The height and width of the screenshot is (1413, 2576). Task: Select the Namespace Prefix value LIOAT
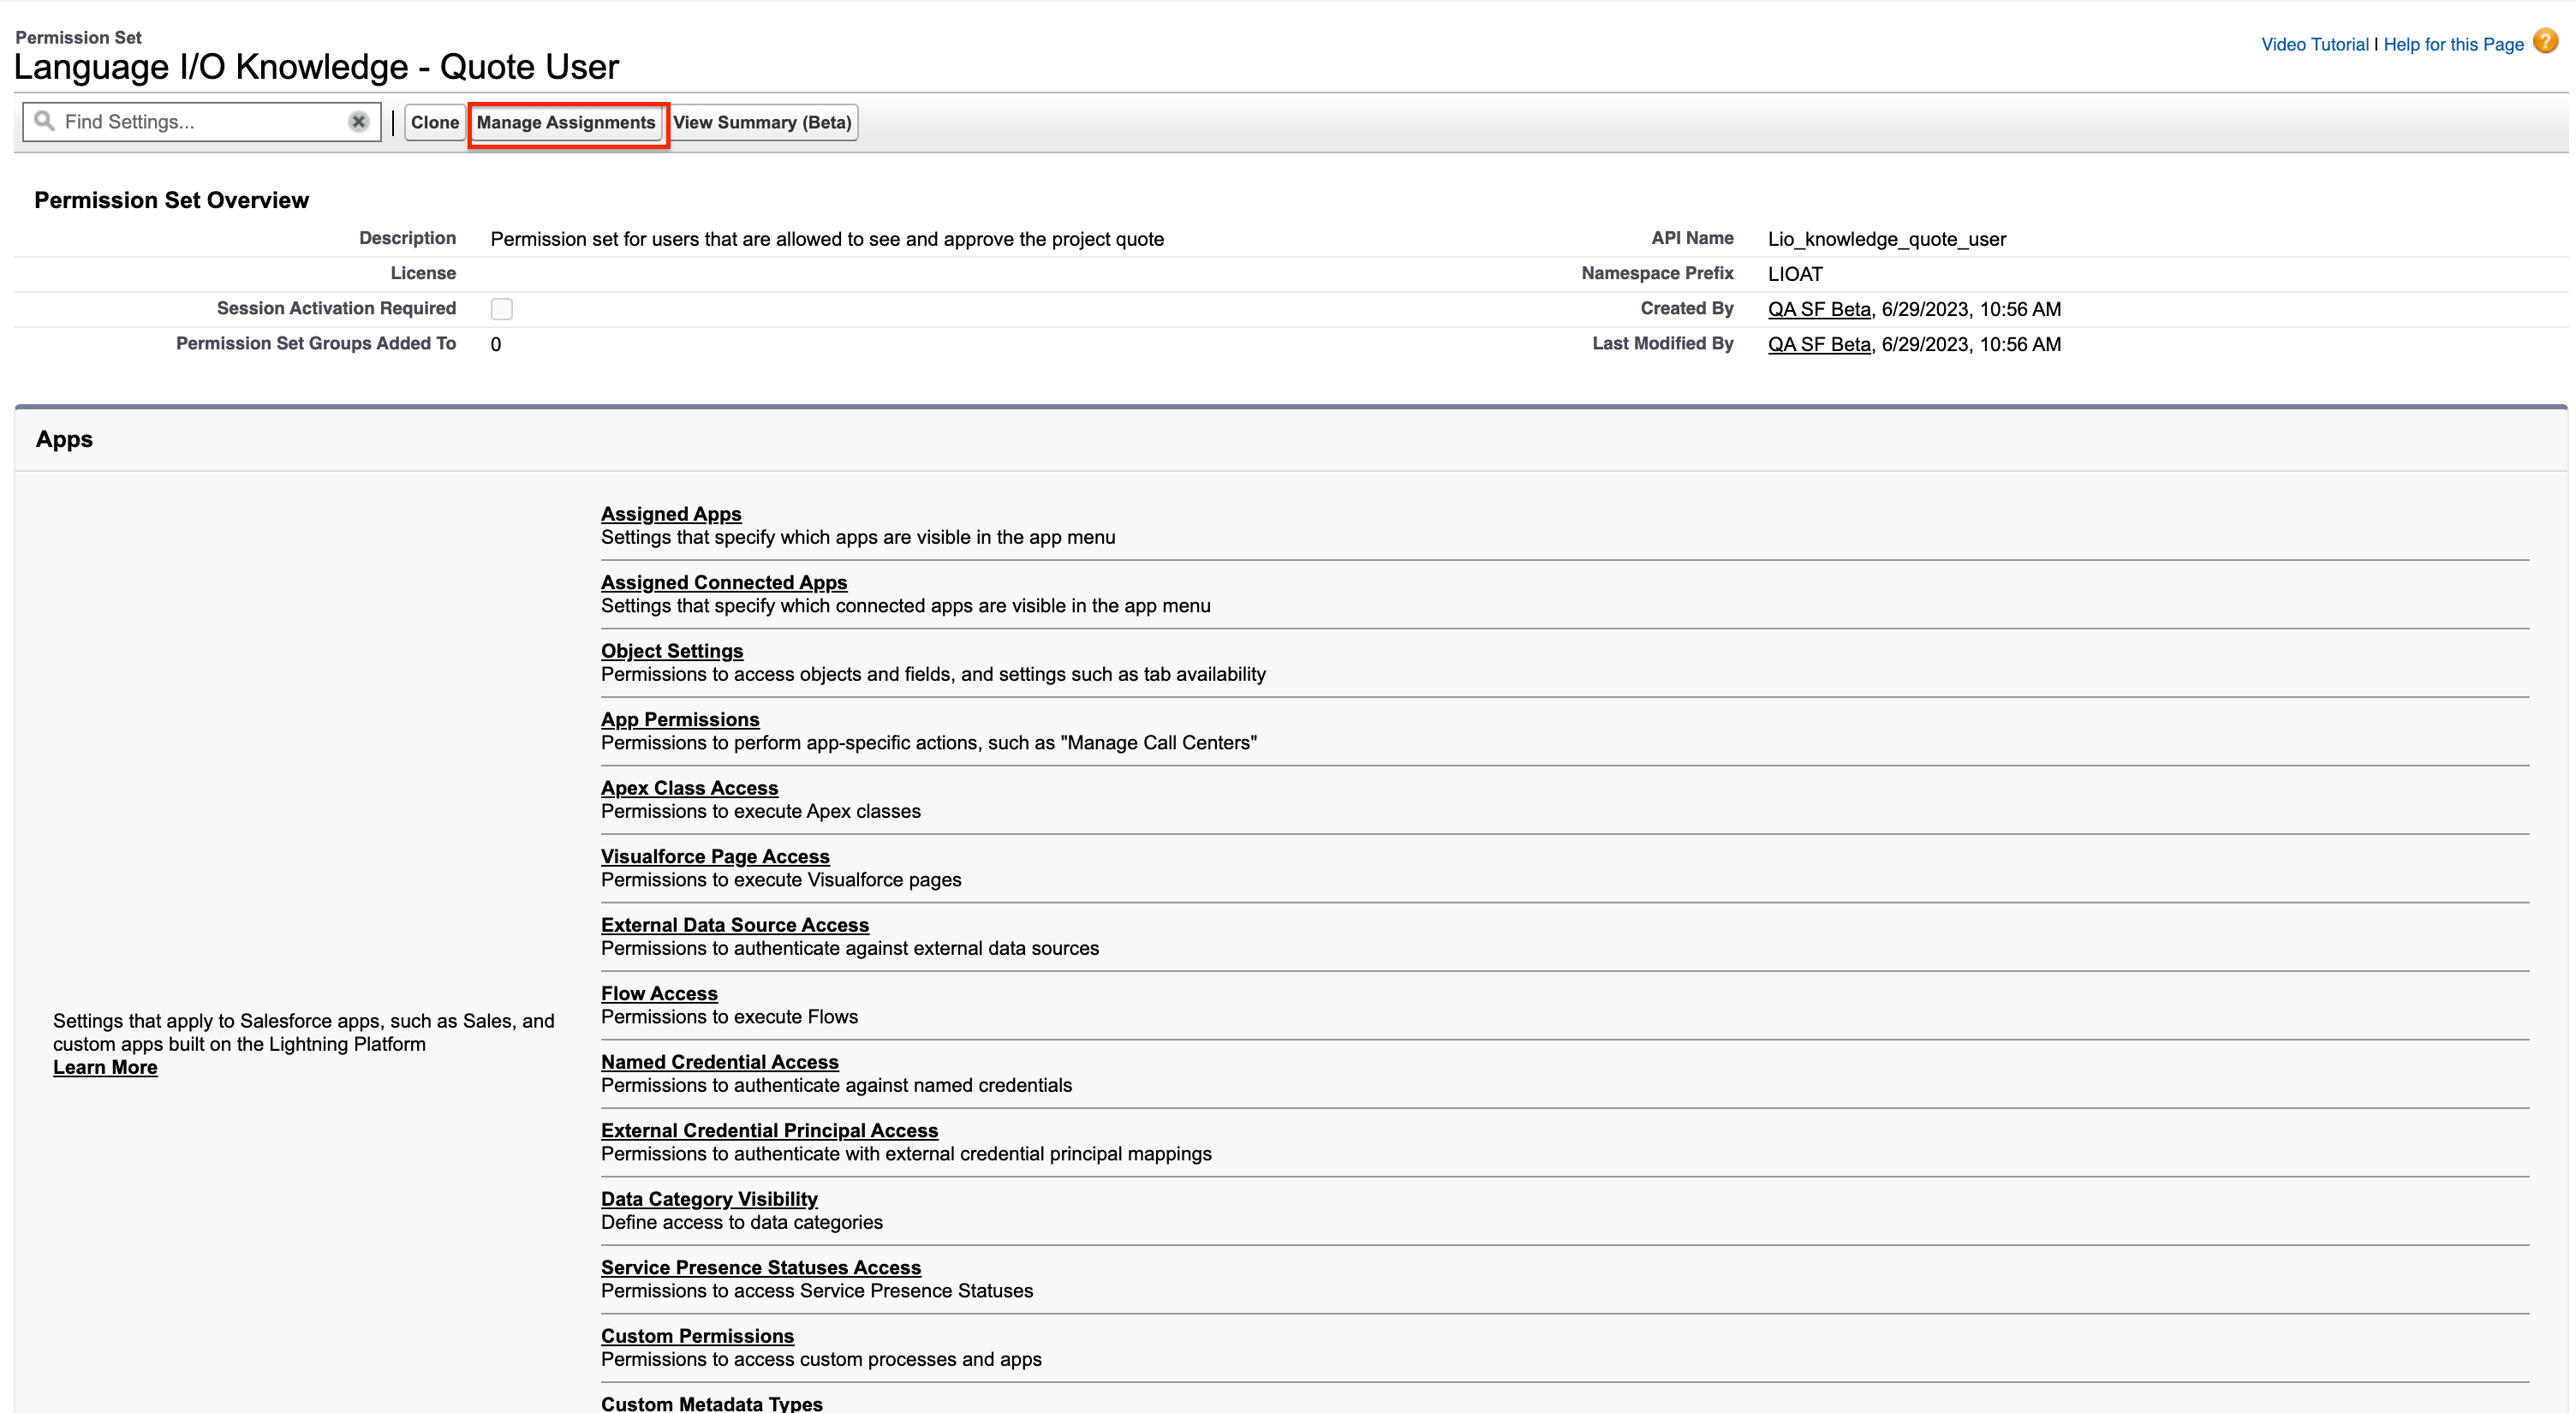[x=1795, y=274]
